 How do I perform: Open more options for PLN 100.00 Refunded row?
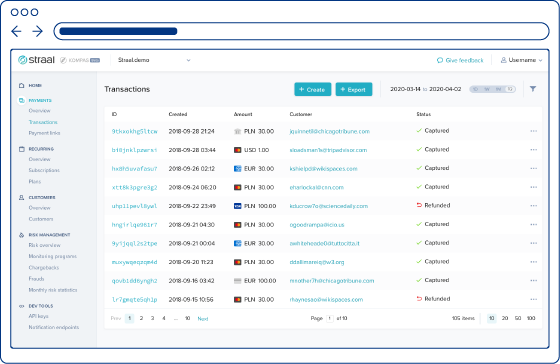point(534,206)
